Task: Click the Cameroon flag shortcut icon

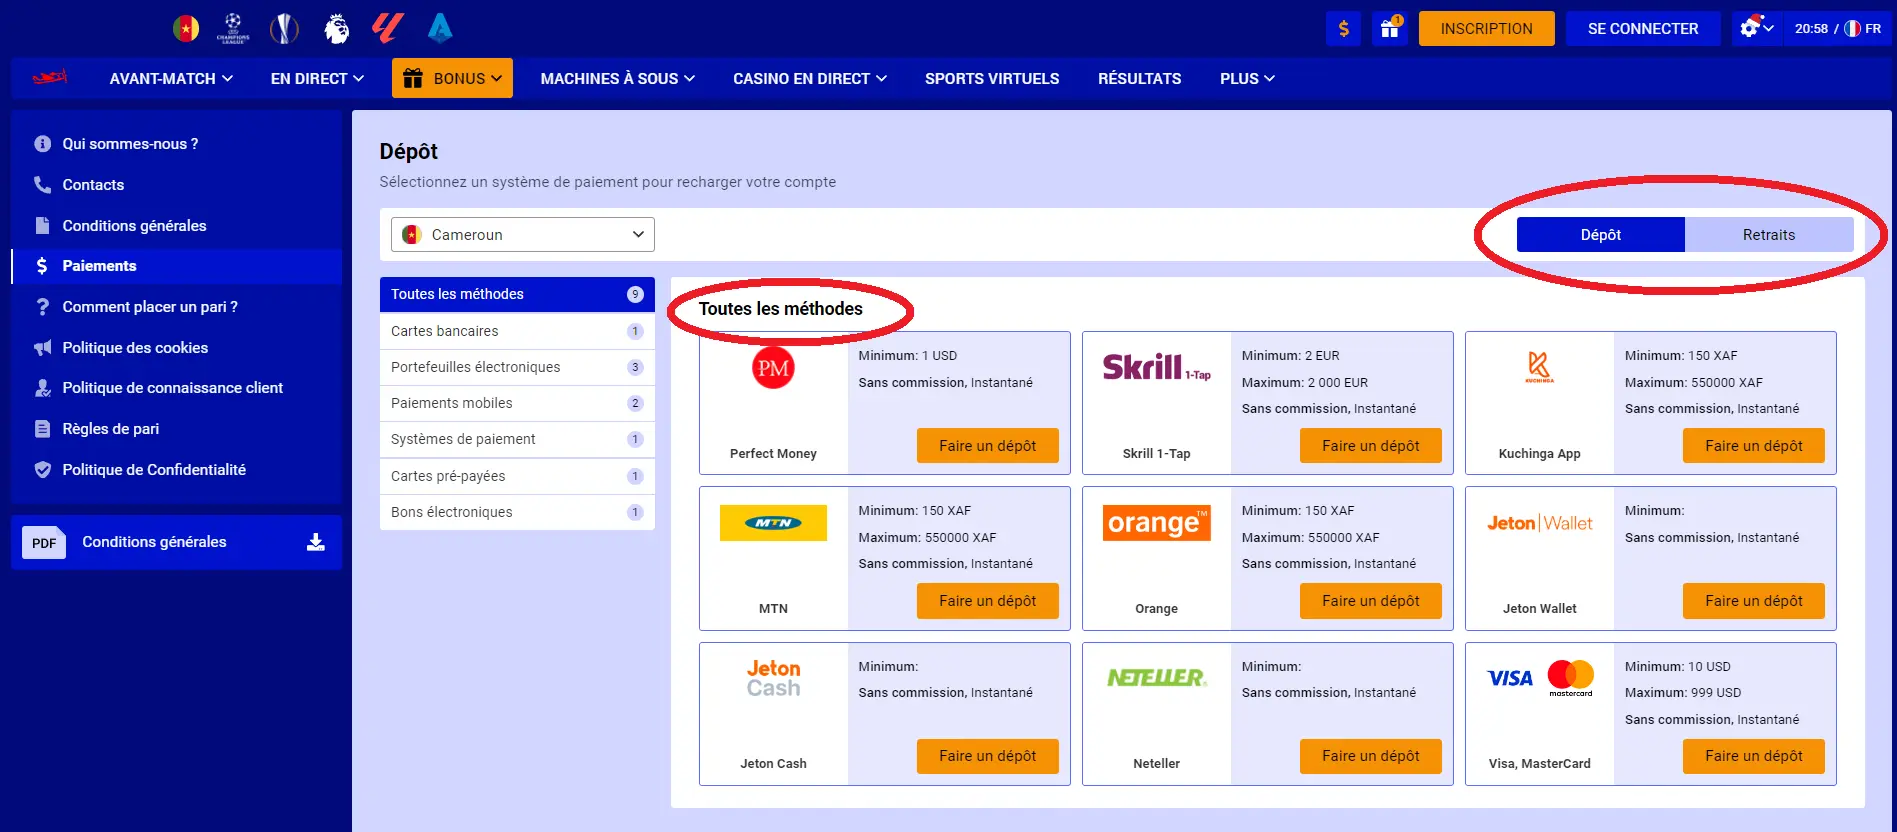Action: (186, 29)
